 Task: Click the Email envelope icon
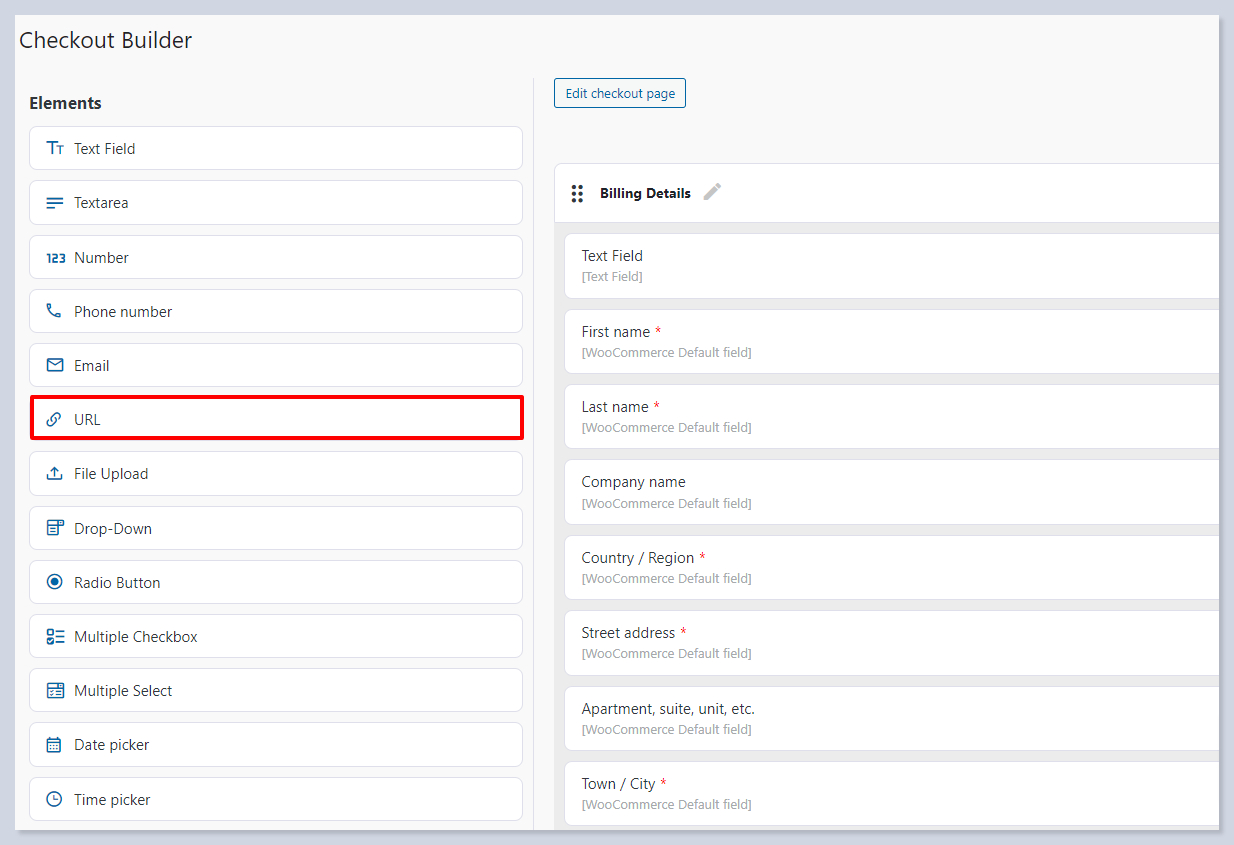point(55,366)
